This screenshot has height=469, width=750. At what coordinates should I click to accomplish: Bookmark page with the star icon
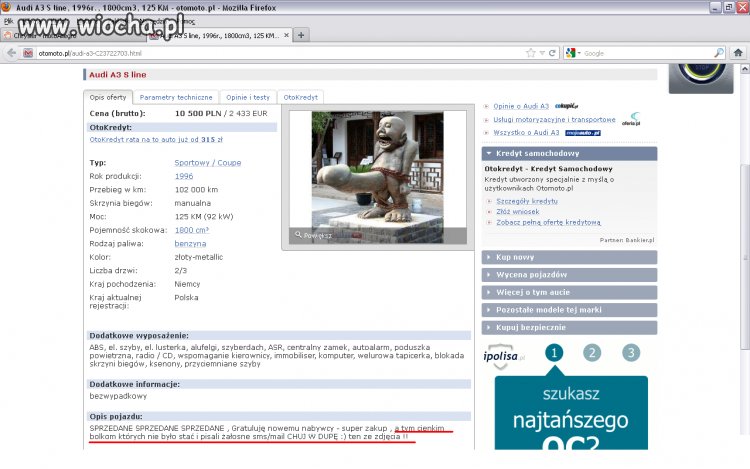tap(530, 53)
